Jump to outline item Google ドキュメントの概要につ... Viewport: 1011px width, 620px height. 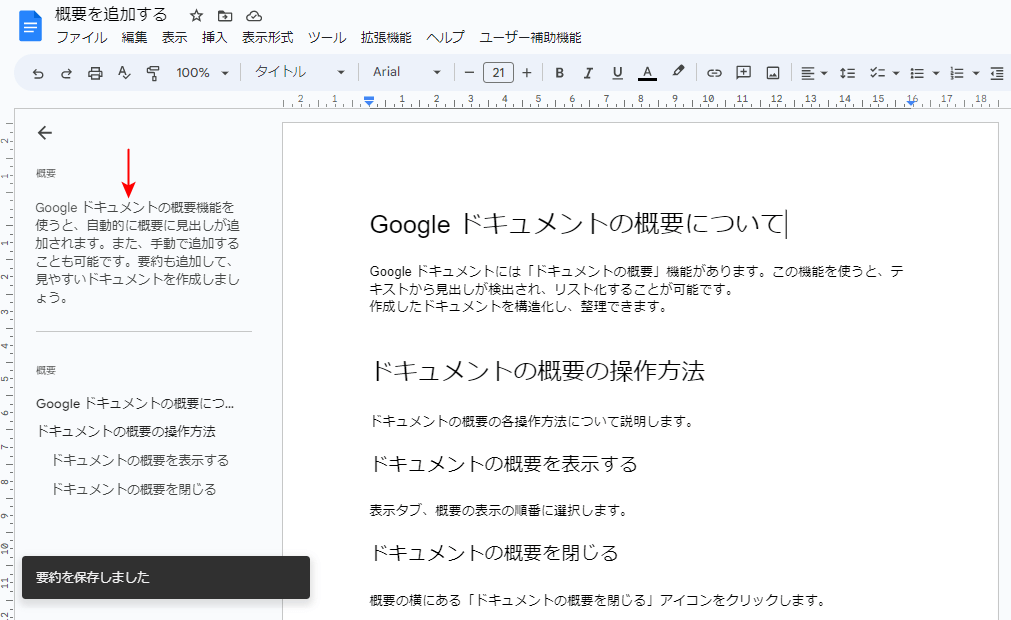click(x=135, y=403)
